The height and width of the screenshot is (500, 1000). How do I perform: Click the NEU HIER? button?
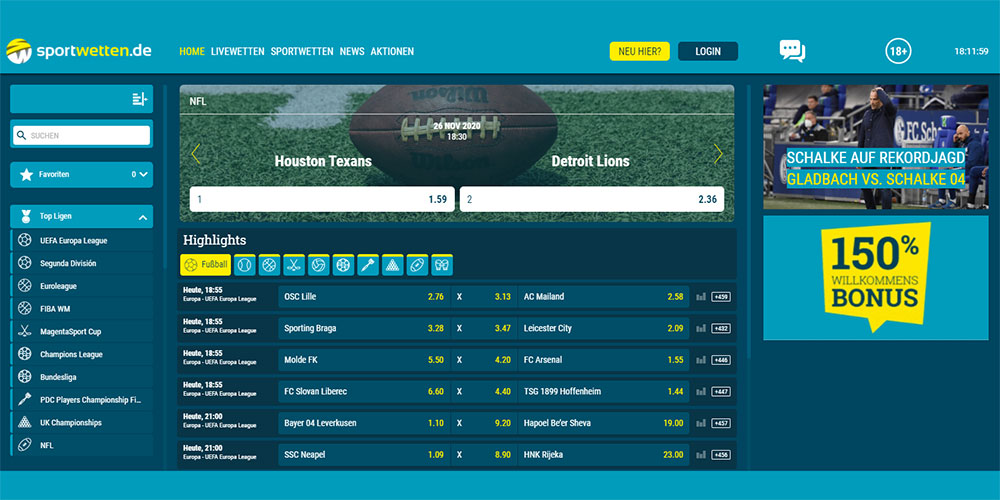[640, 51]
